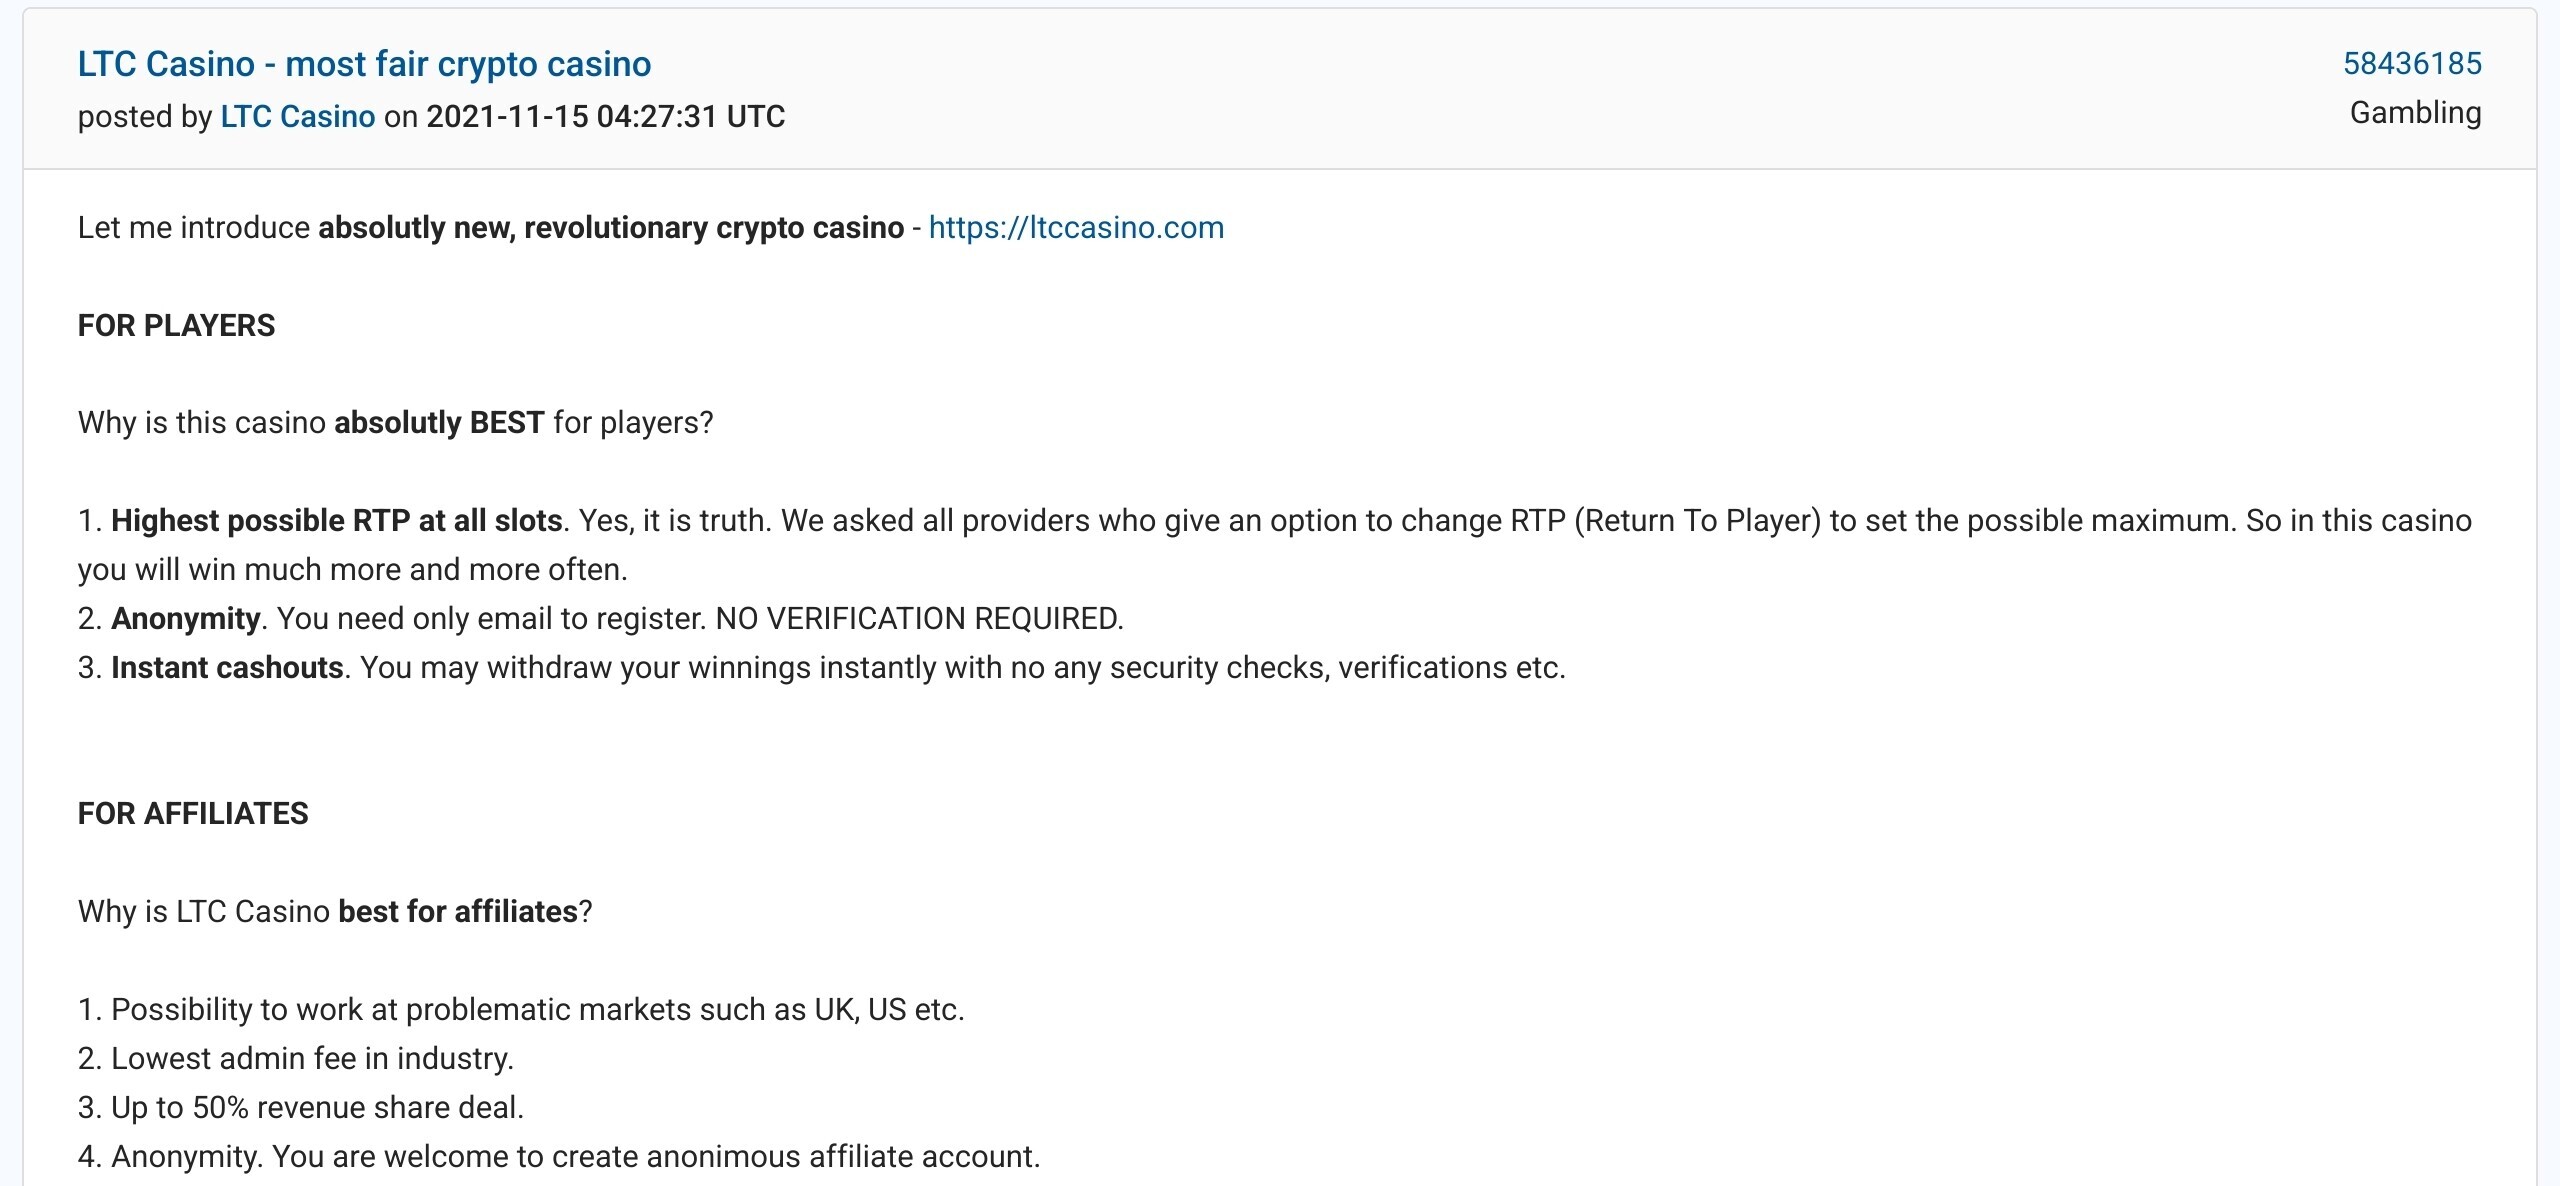Click the FOR AFFILIATES heading
Image resolution: width=2560 pixels, height=1186 pixels.
[x=193, y=813]
